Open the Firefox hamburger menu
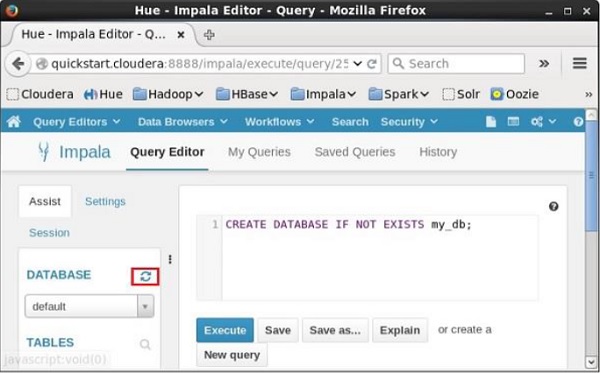The image size is (600, 373). [x=580, y=64]
